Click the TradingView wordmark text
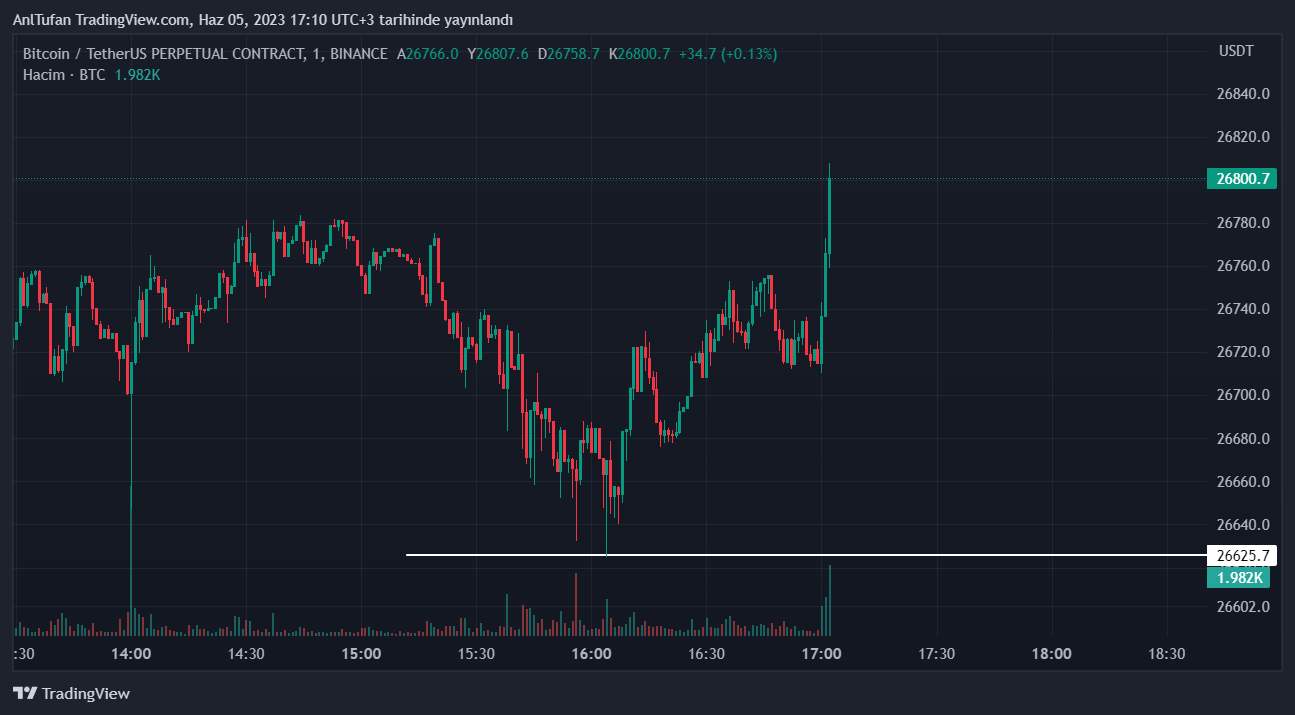This screenshot has width=1295, height=715. point(86,694)
